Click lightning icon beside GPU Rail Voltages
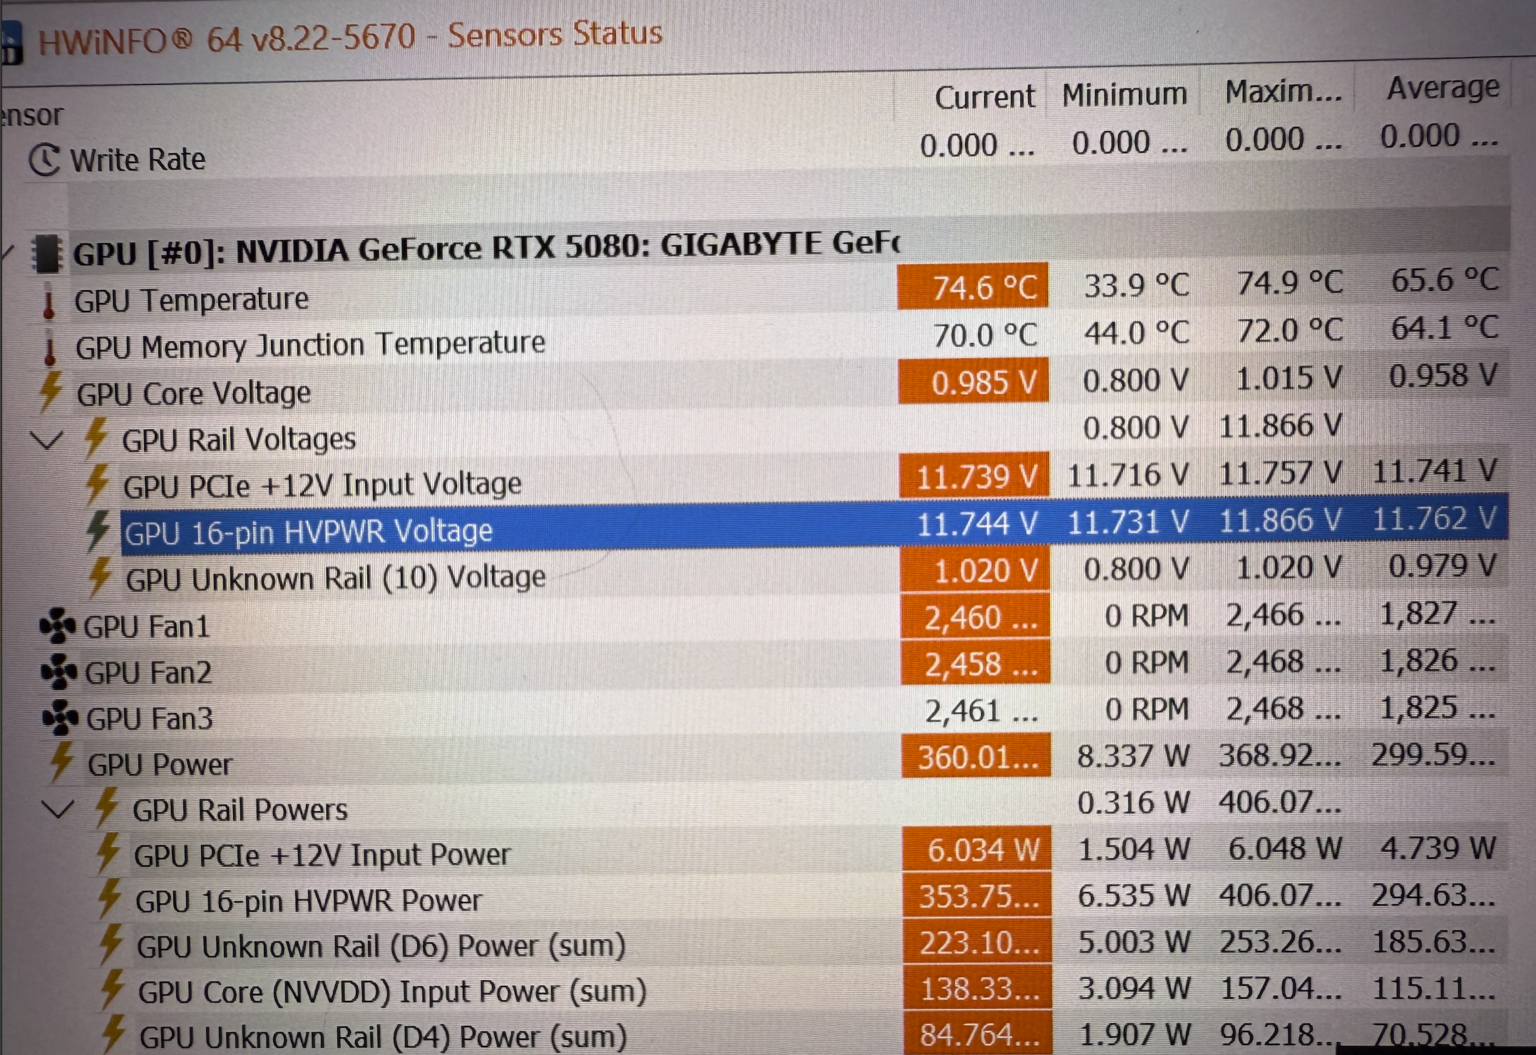 point(96,437)
